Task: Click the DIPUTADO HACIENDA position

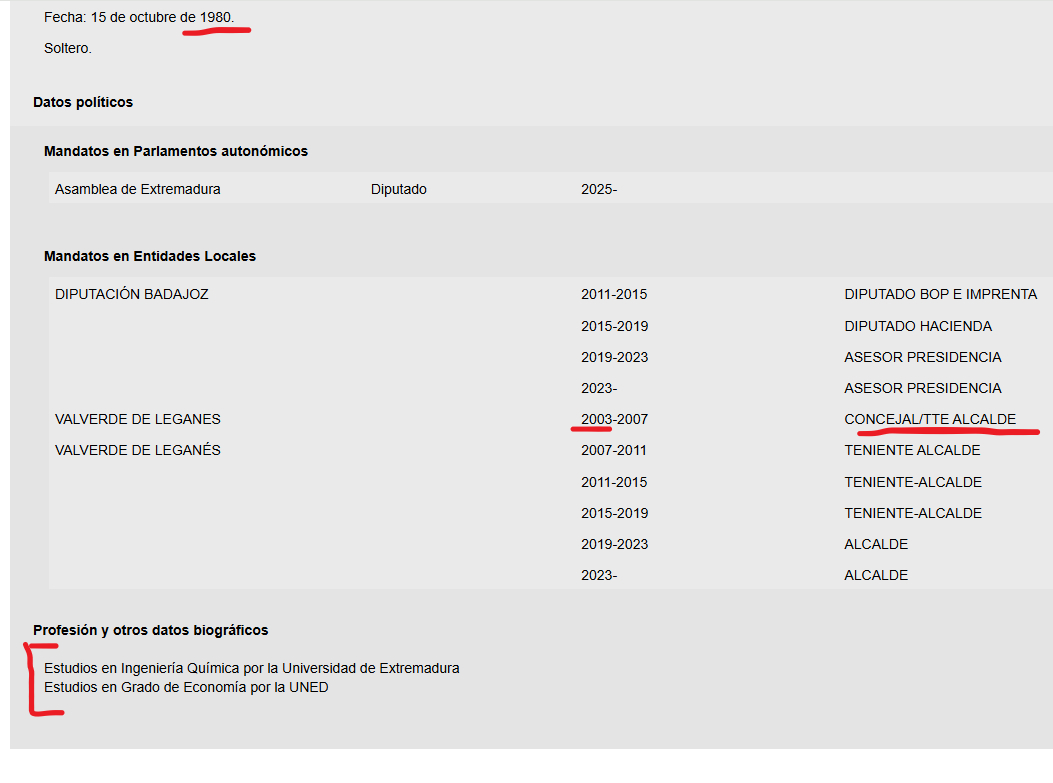Action: 918,326
